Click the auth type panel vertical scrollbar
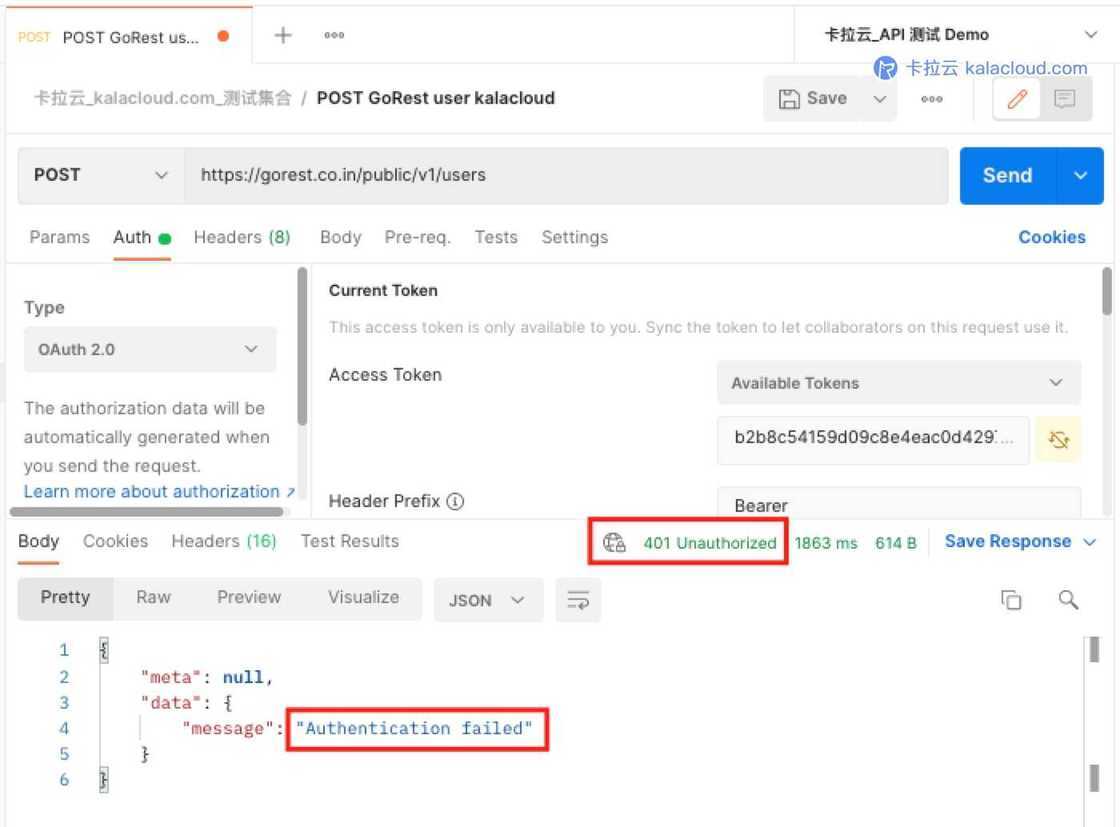This screenshot has height=827, width=1120. (x=302, y=346)
